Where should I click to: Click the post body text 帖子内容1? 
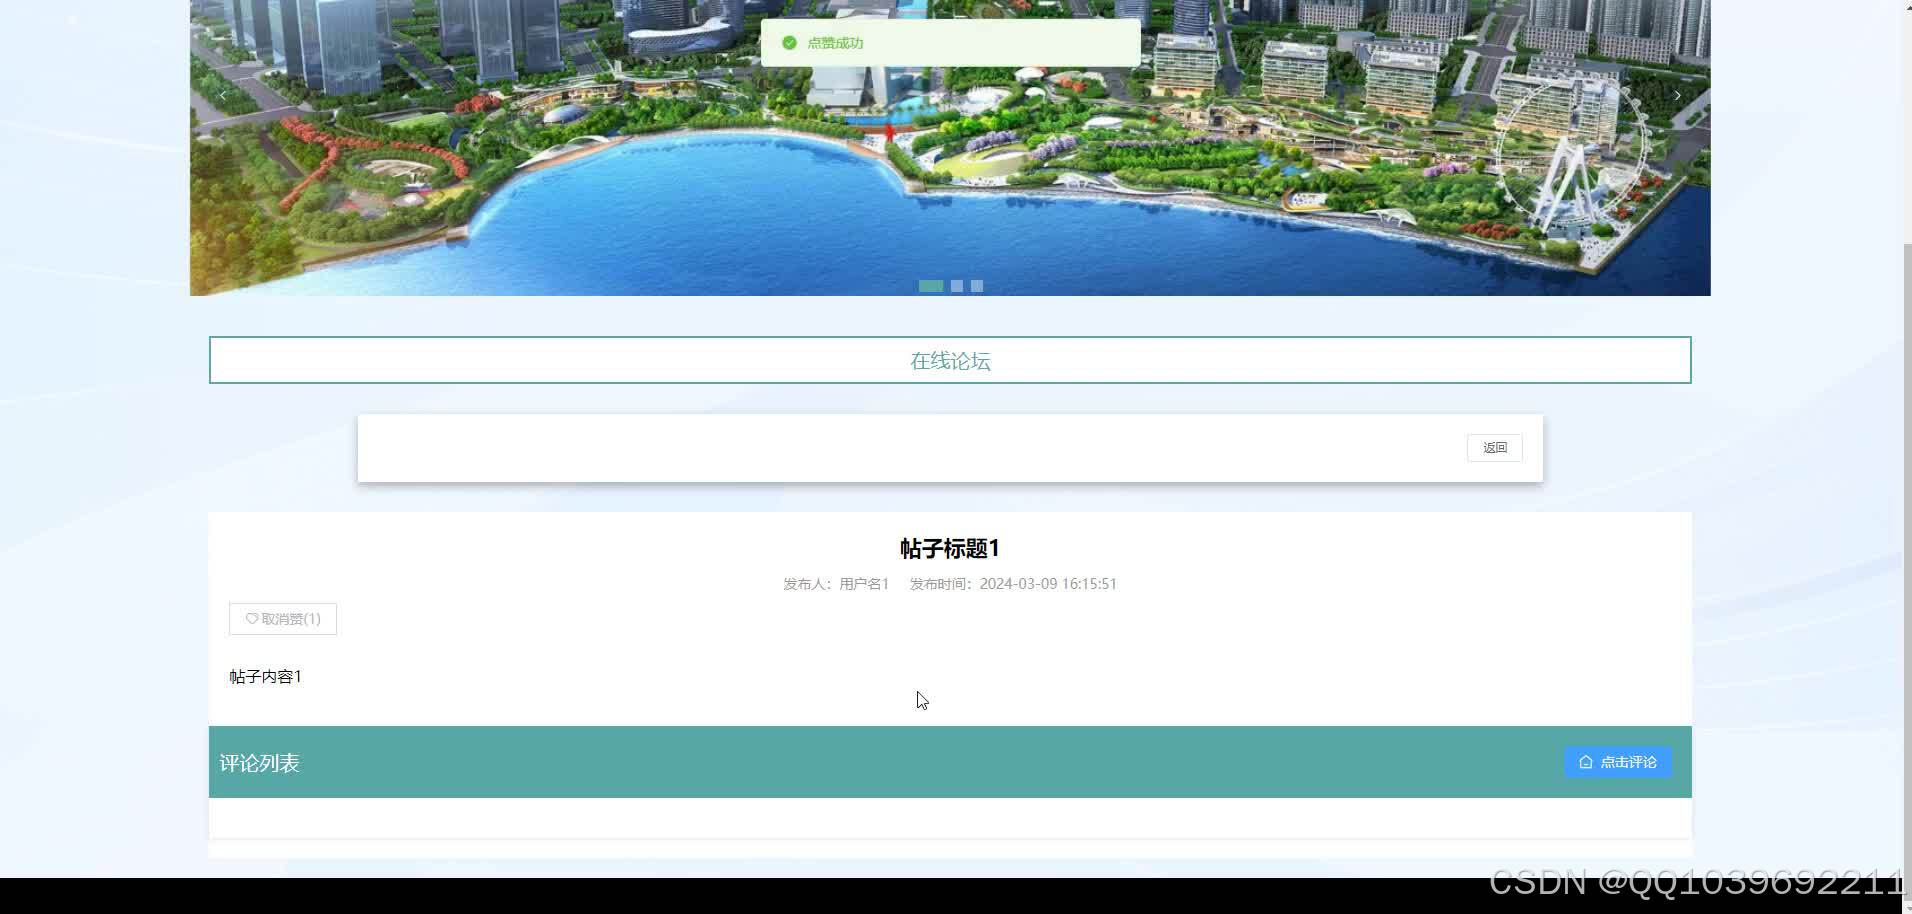[x=265, y=676]
